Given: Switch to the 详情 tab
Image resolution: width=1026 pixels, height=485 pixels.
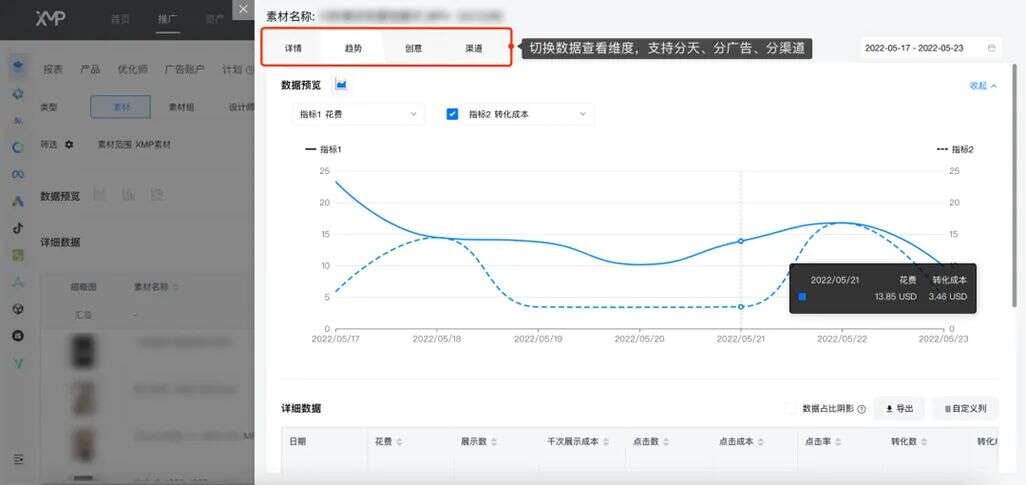Looking at the screenshot, I should pos(292,48).
